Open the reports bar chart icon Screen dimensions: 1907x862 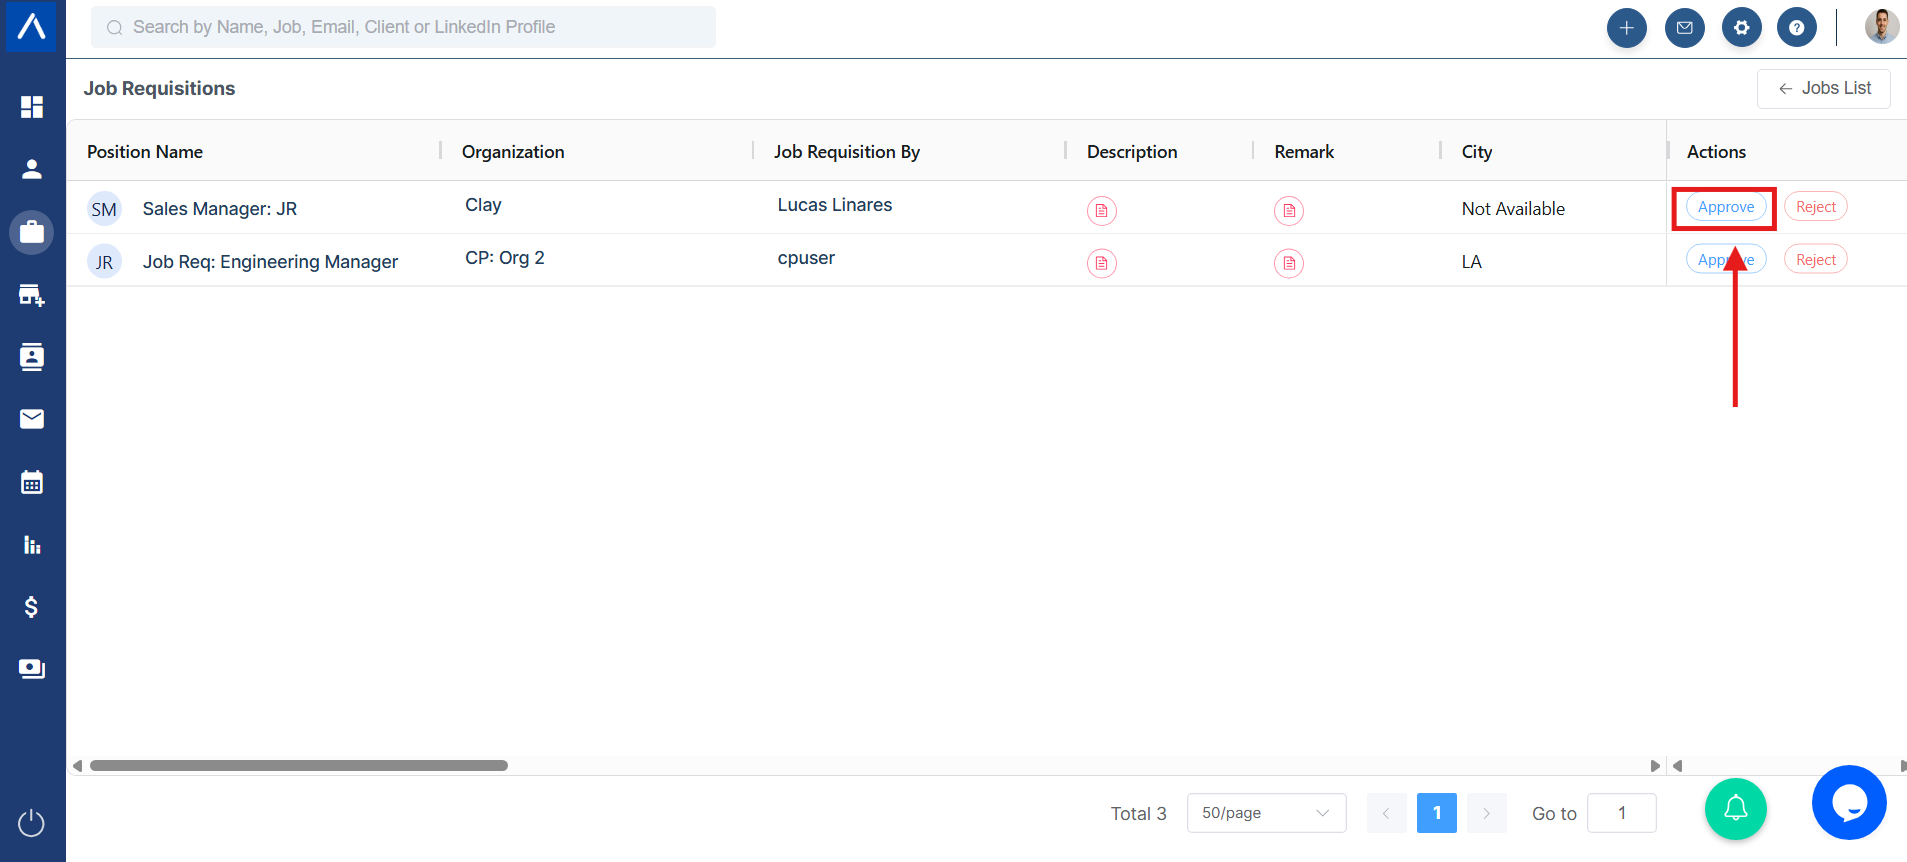pos(32,545)
